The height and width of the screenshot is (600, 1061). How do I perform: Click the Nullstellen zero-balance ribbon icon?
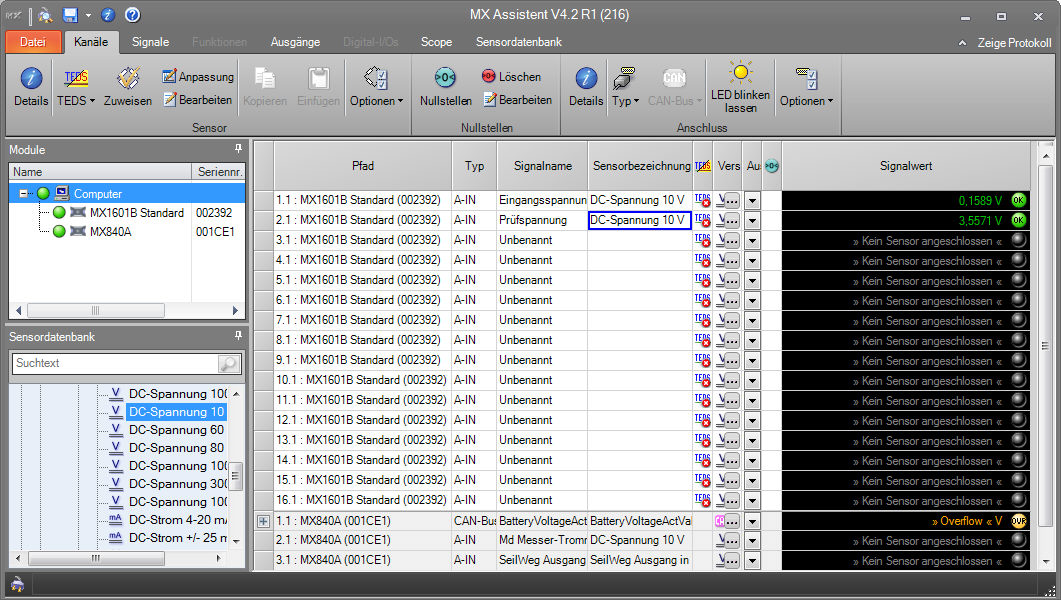click(445, 78)
